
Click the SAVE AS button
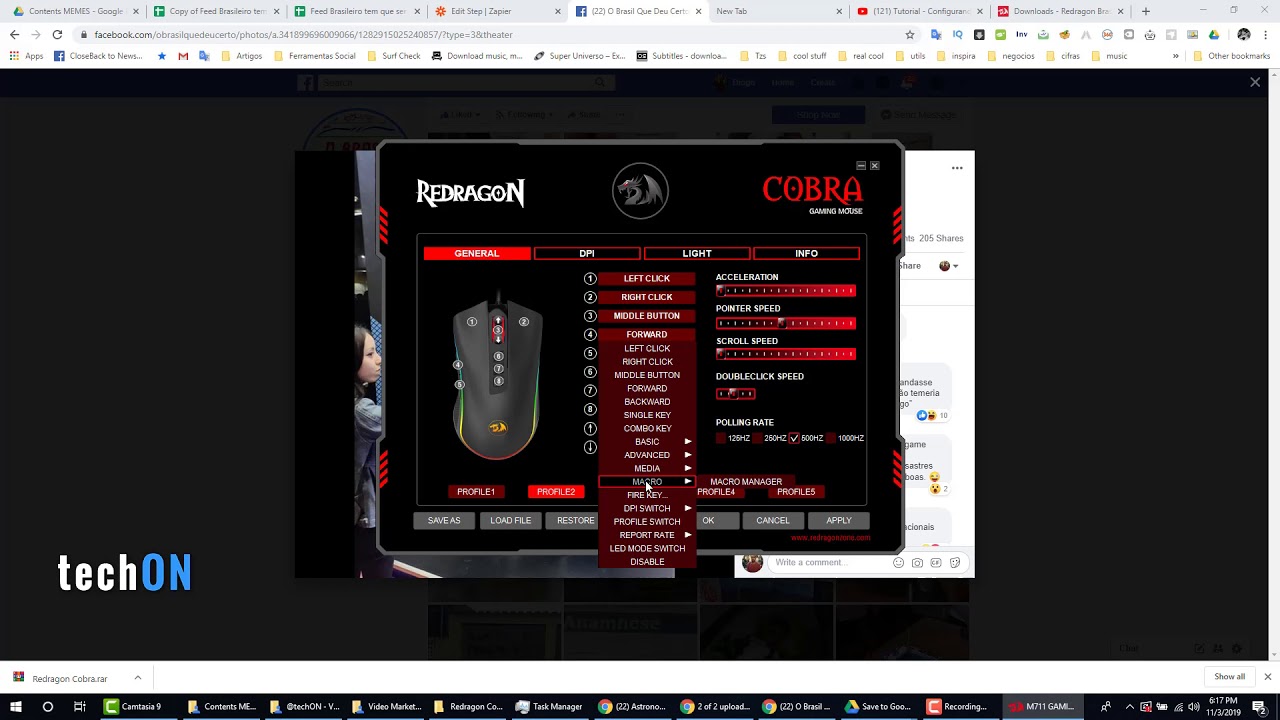(x=444, y=521)
